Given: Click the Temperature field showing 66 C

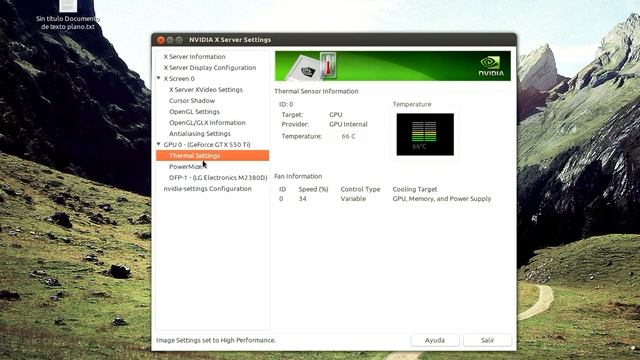Looking at the screenshot, I should click(x=348, y=136).
